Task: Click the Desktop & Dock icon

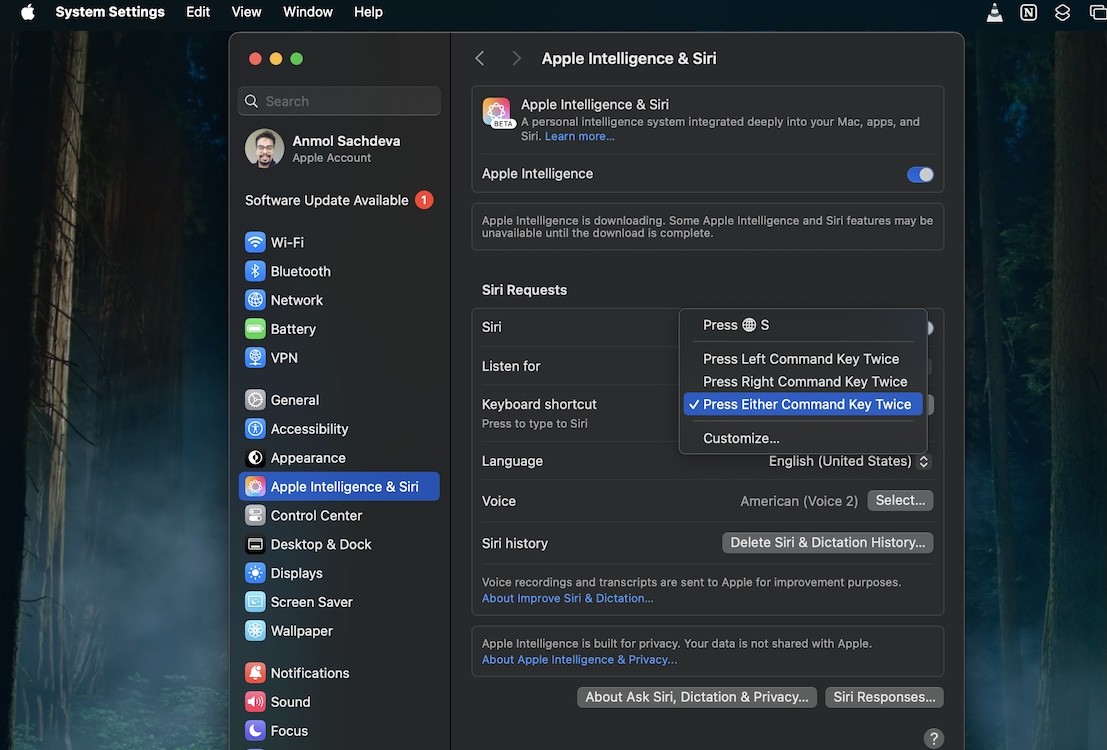Action: (x=255, y=544)
